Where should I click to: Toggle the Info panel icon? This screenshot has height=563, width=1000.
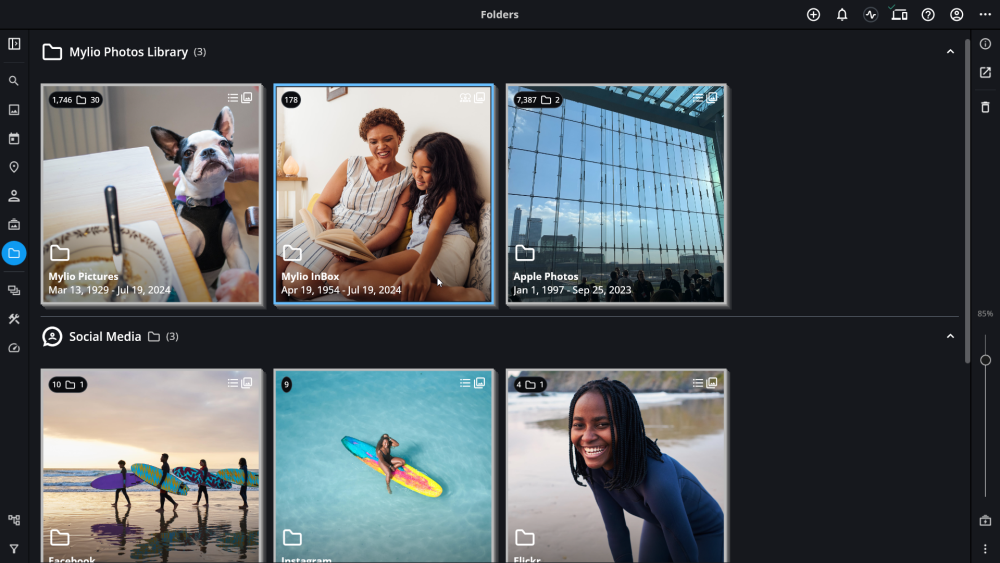click(985, 44)
